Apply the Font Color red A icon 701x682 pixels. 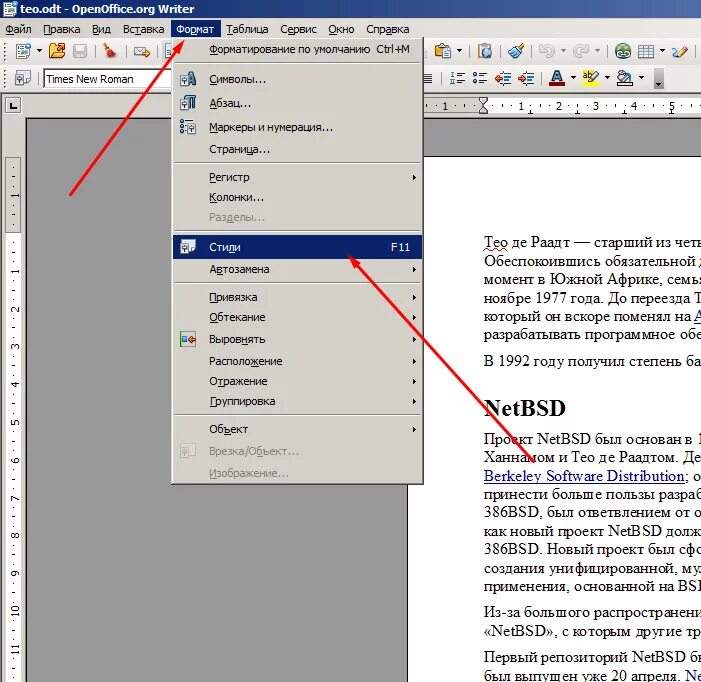pos(557,78)
